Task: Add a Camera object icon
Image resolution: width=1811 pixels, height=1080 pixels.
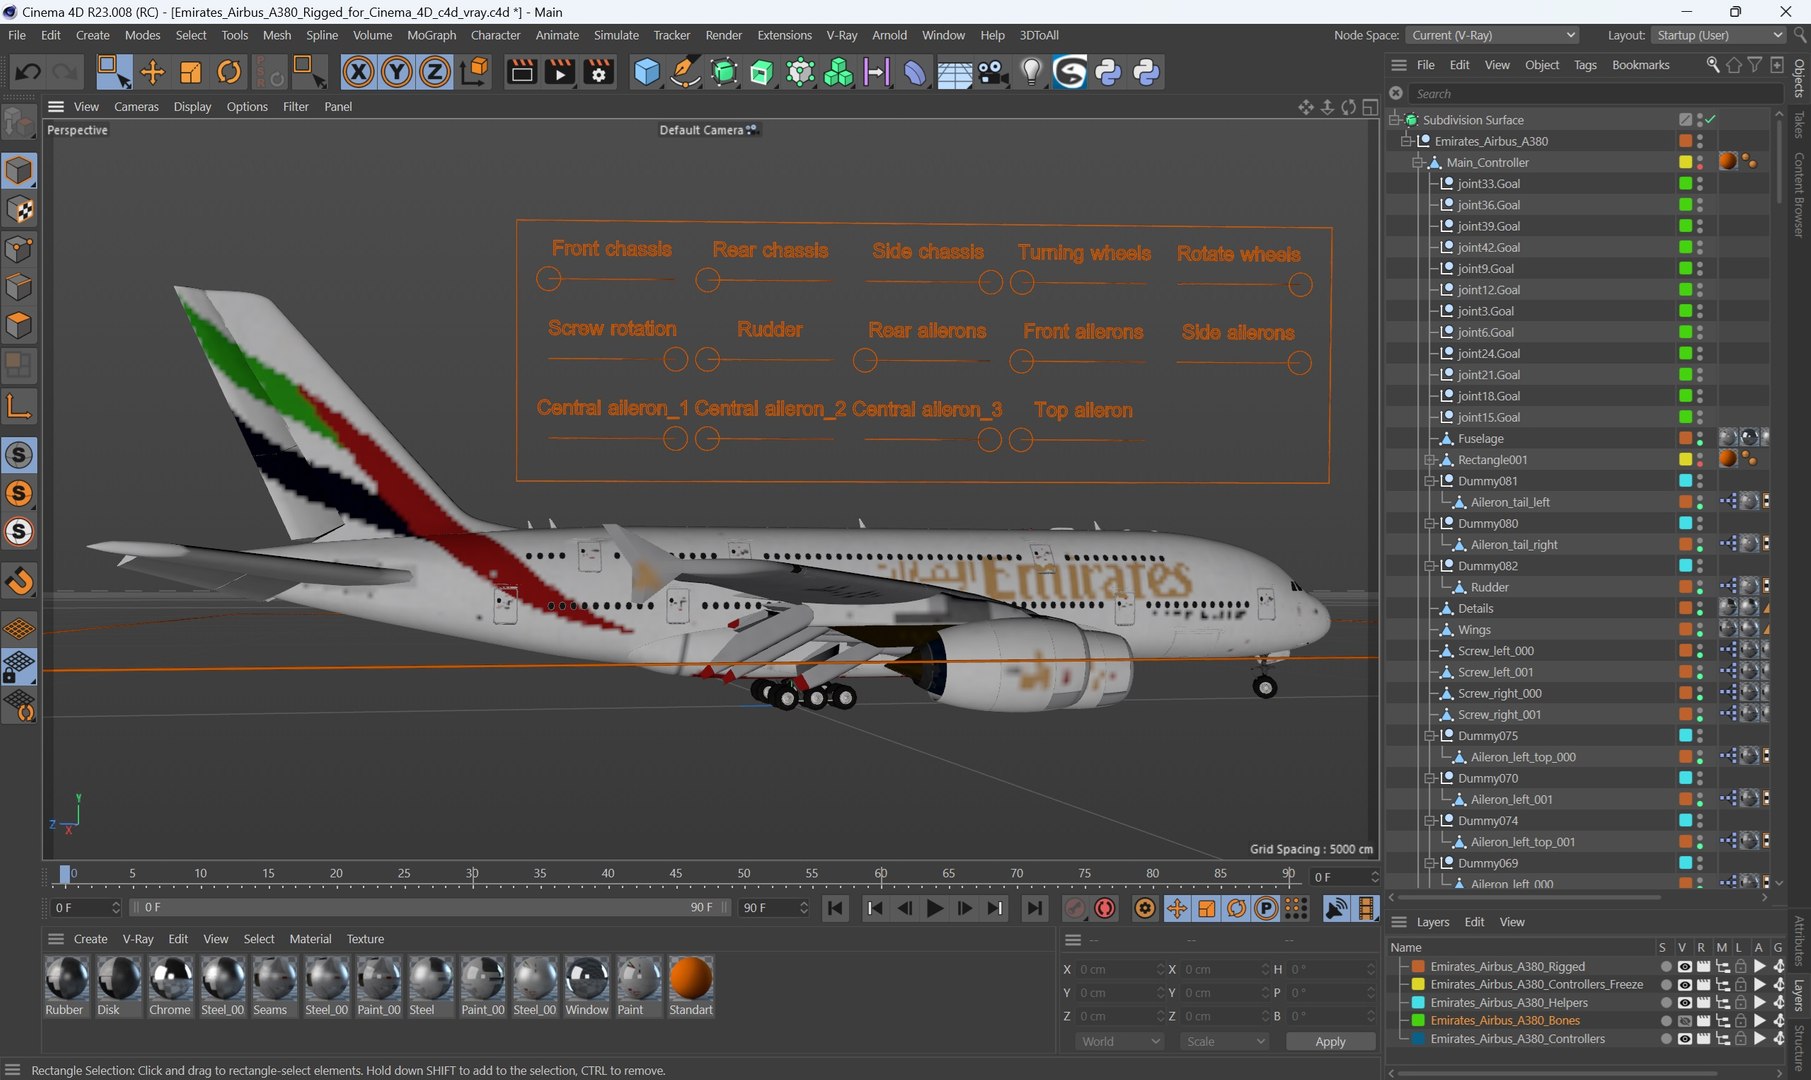Action: [992, 72]
